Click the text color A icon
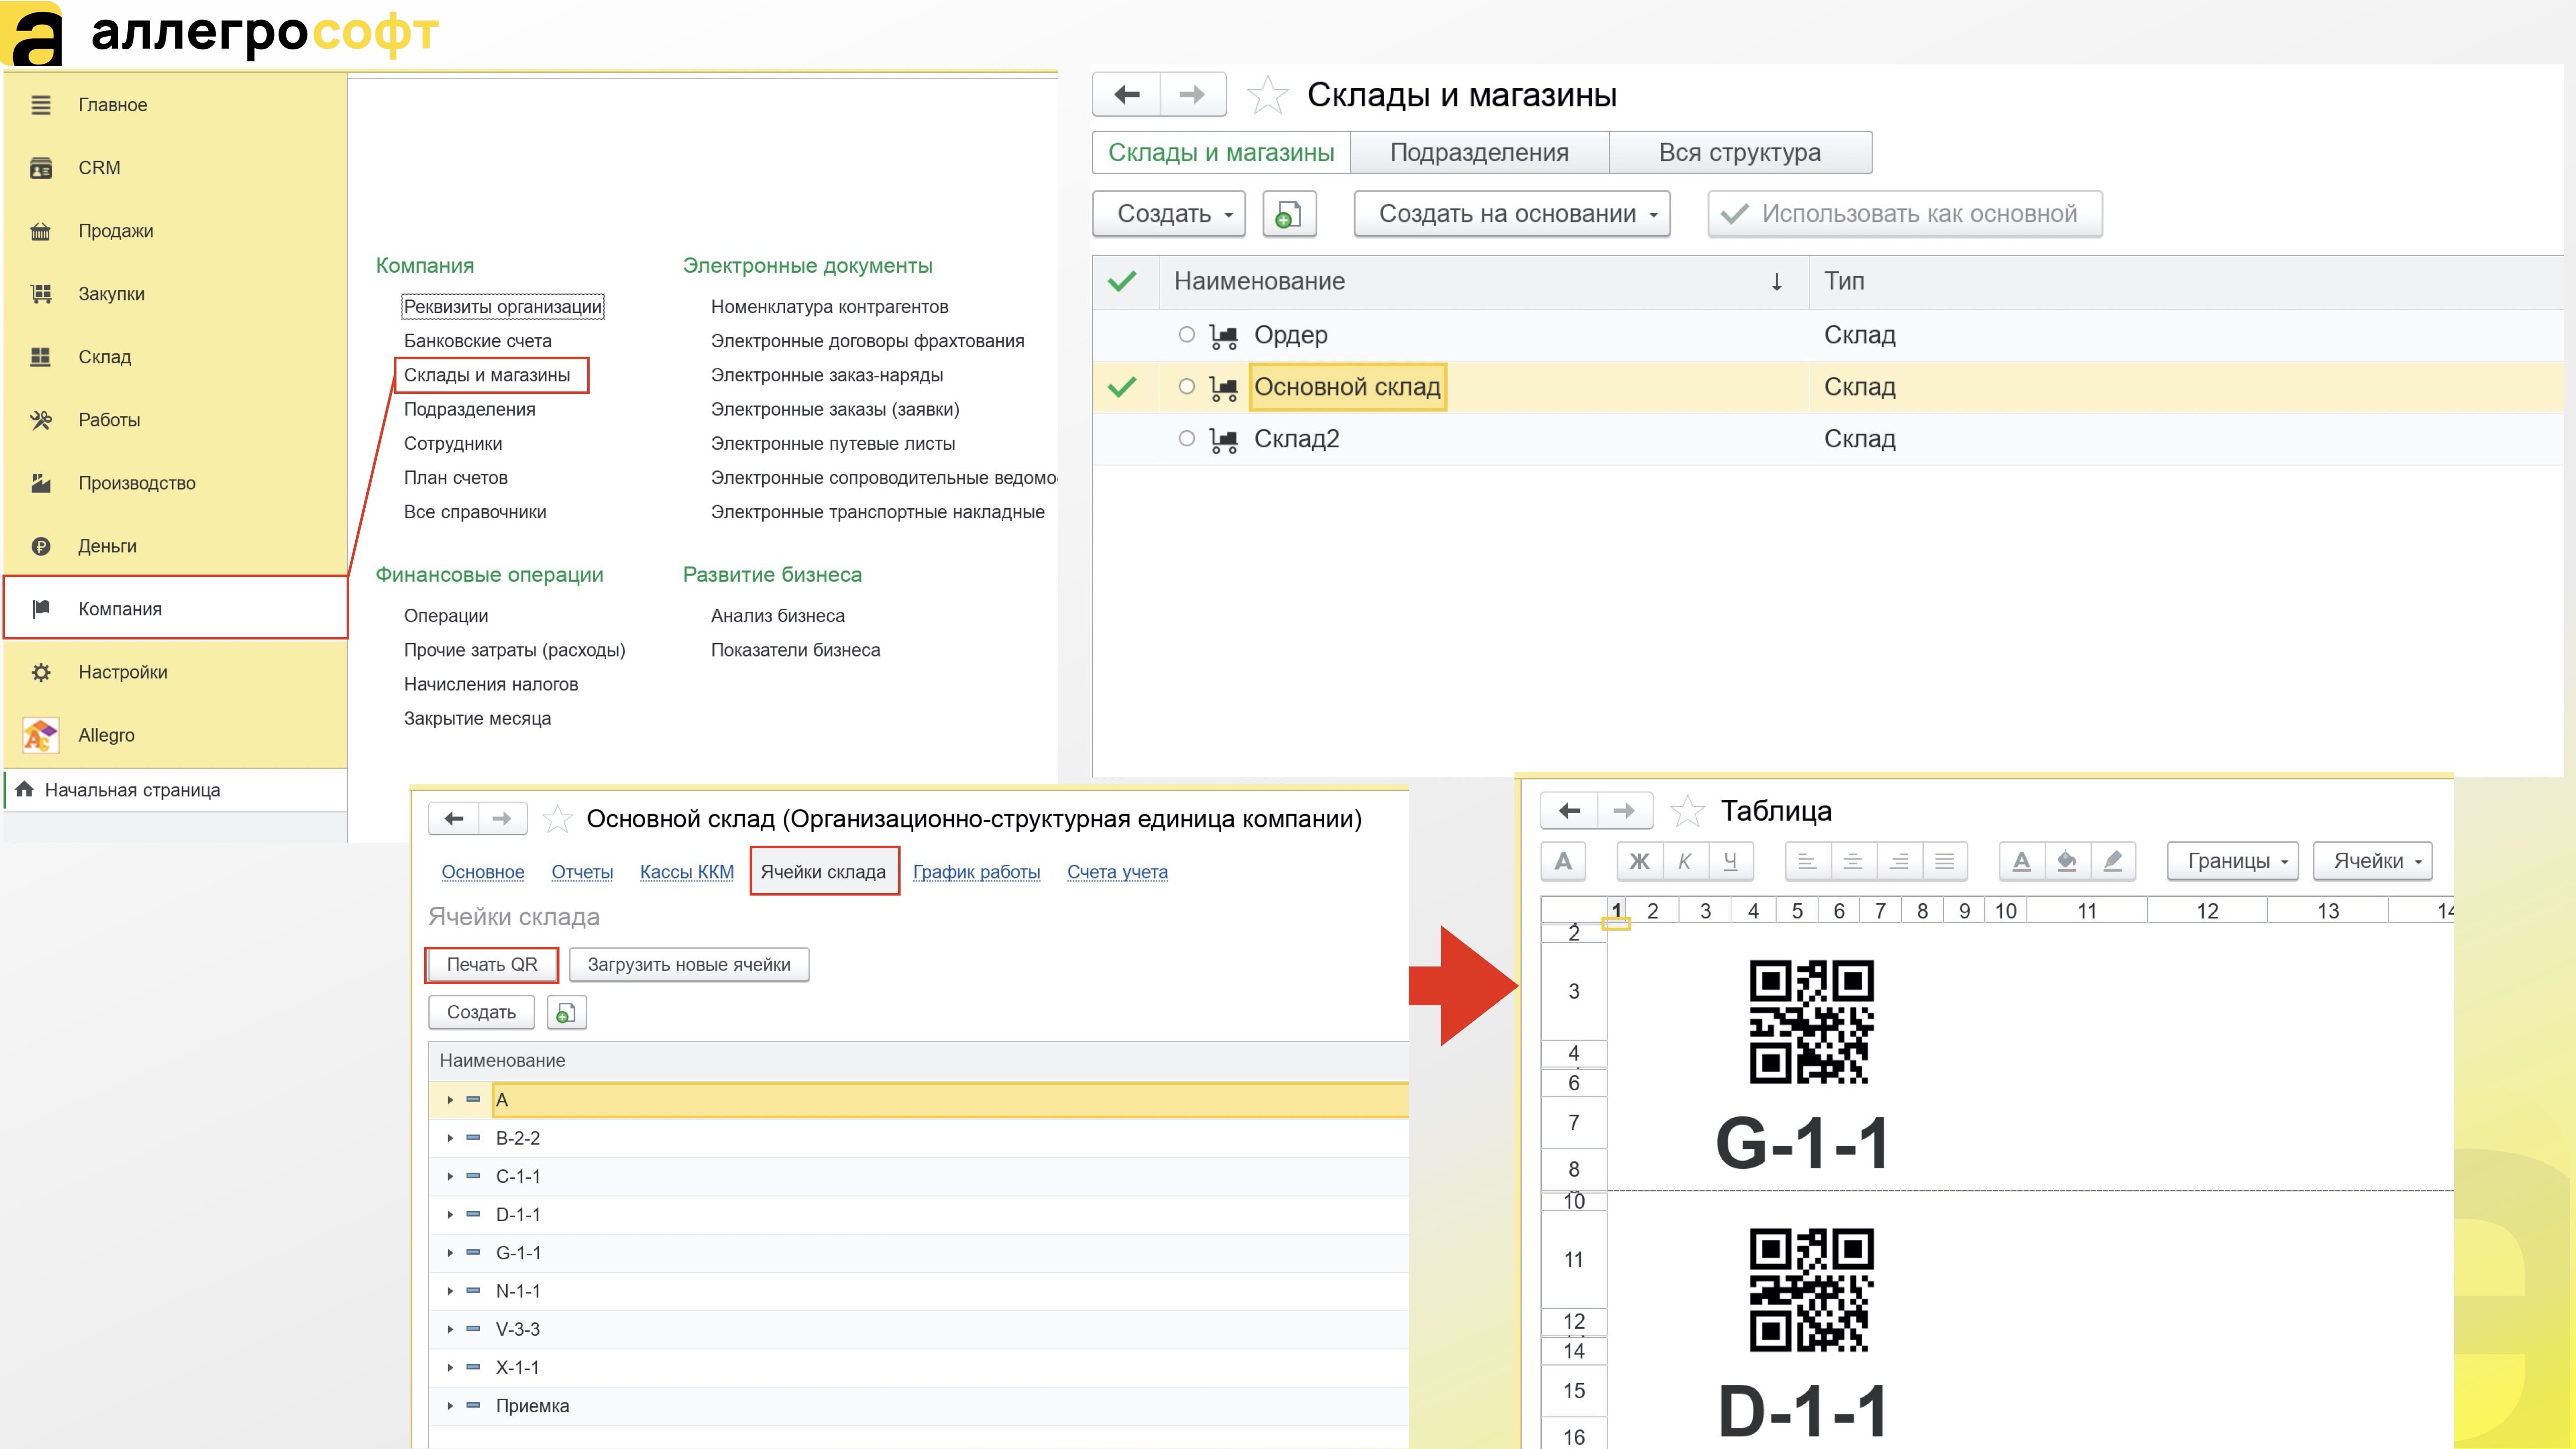This screenshot has width=2576, height=1449. click(x=2021, y=861)
